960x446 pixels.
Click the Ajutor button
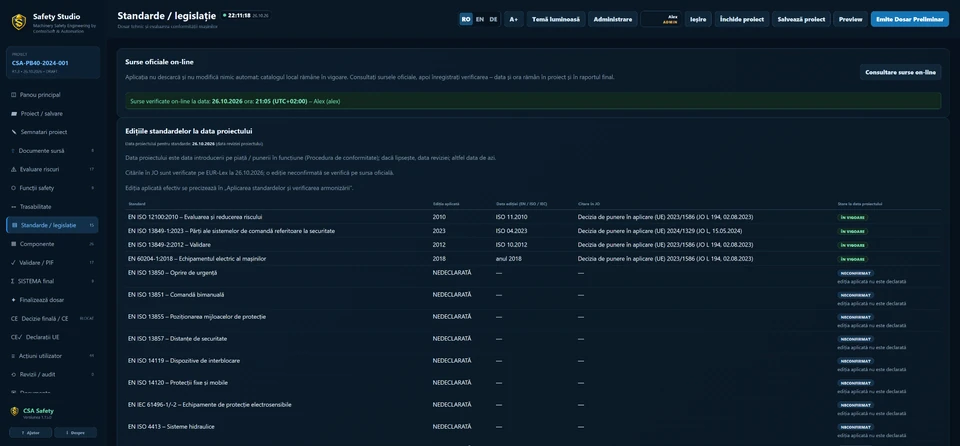click(31, 433)
